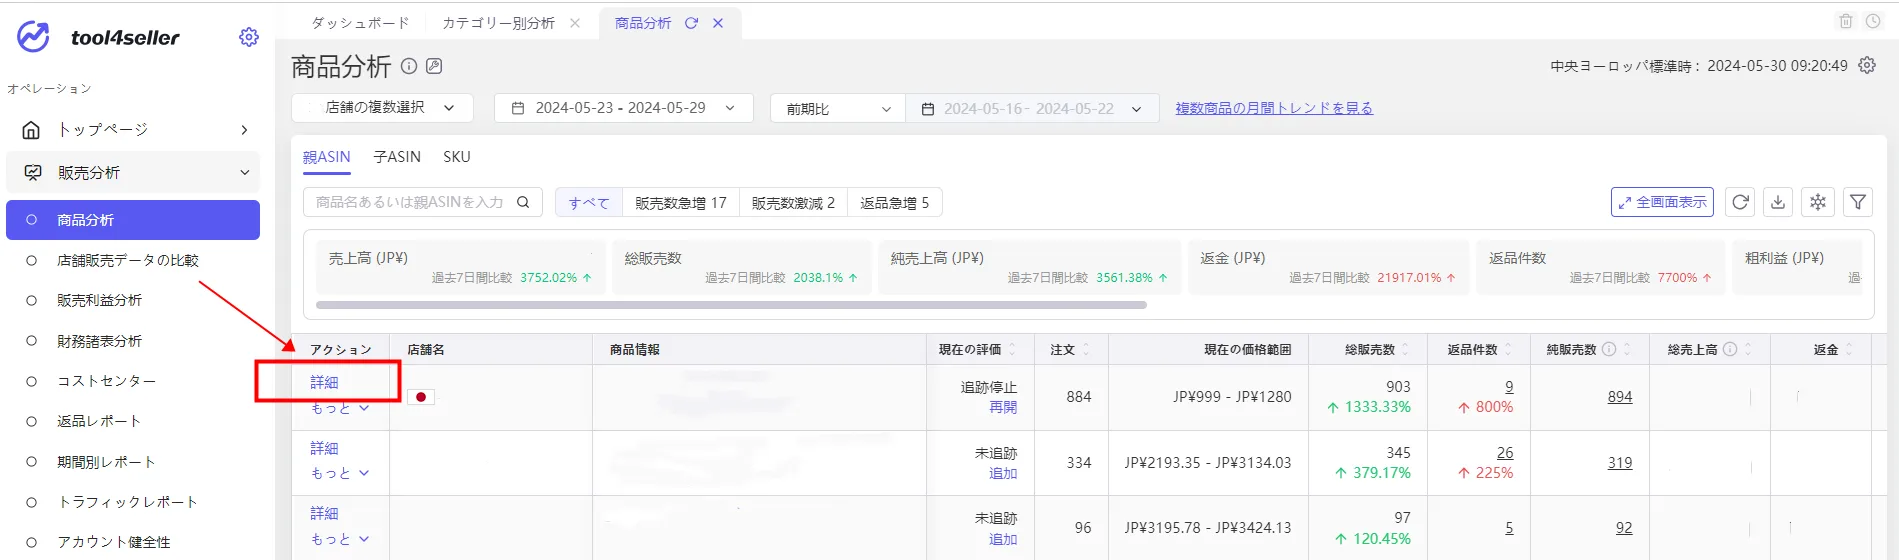Sort by 注文 column arrows
1899x560 pixels.
[x=1086, y=349]
